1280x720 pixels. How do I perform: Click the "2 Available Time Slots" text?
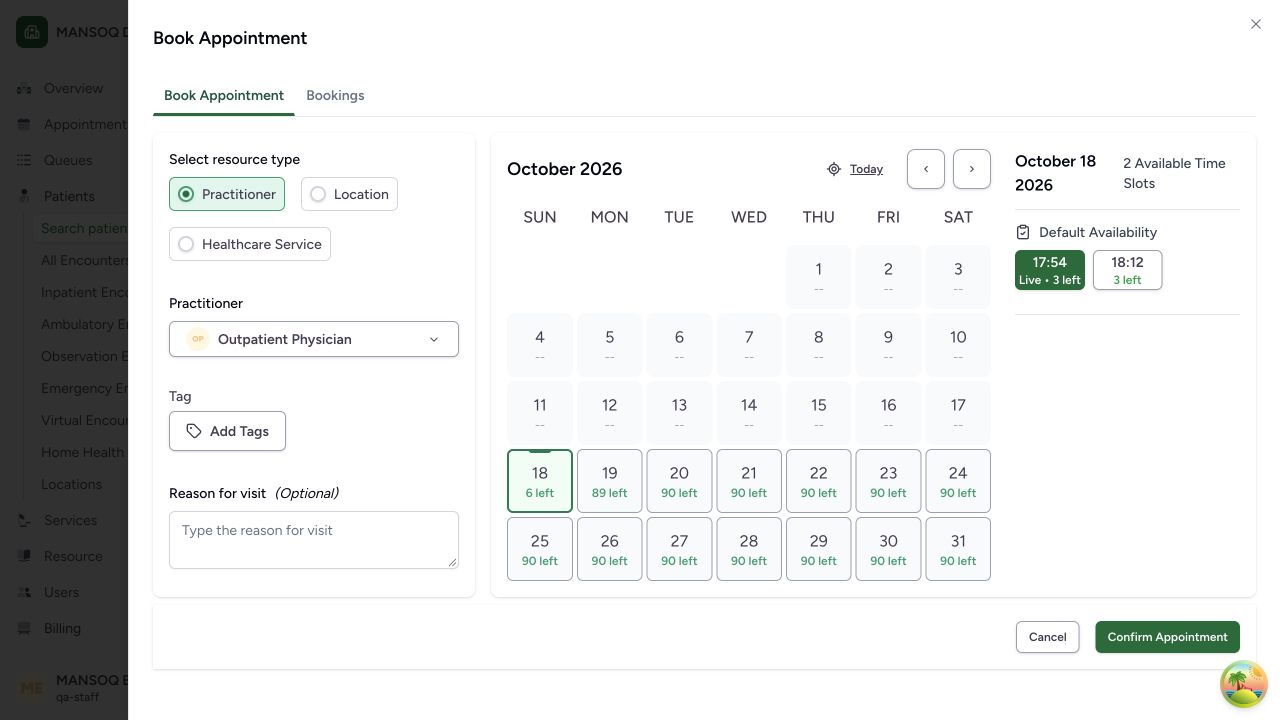[x=1174, y=173]
